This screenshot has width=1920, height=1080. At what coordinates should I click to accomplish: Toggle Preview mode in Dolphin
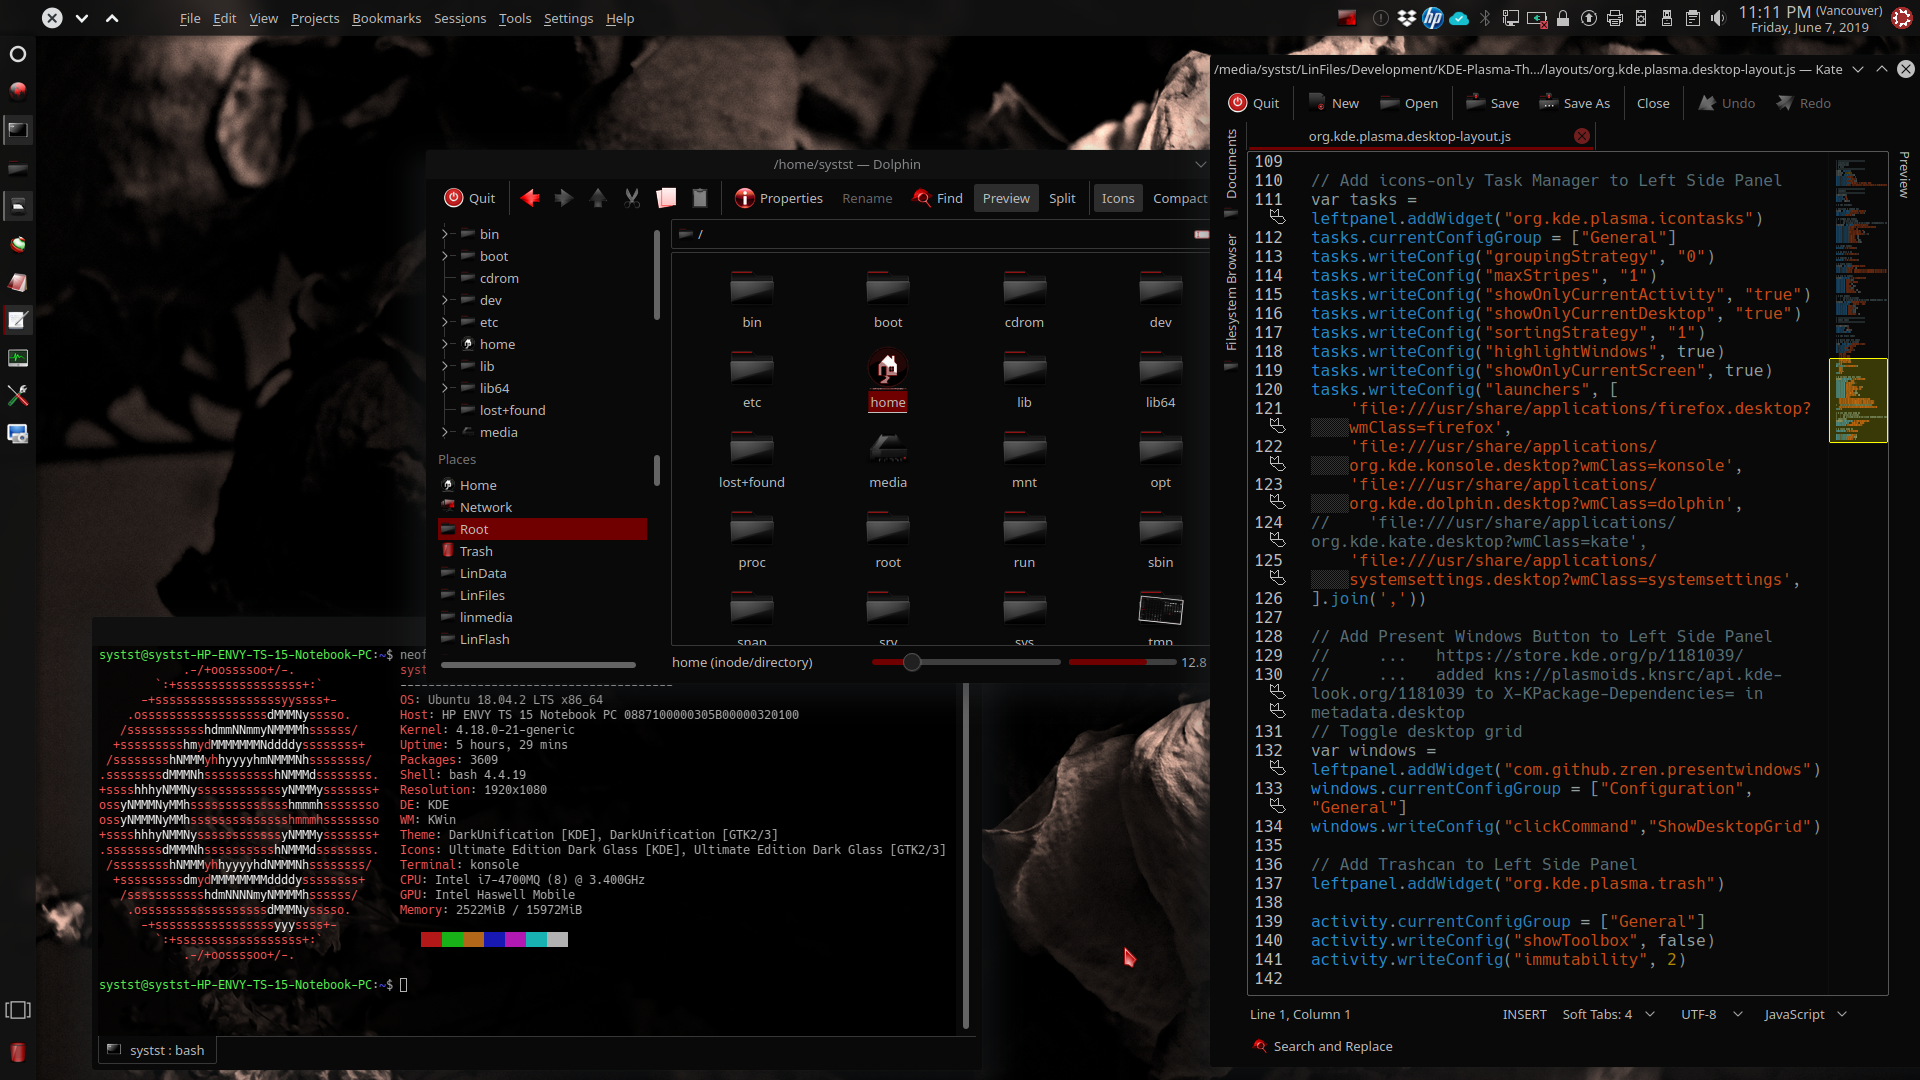pos(1006,198)
